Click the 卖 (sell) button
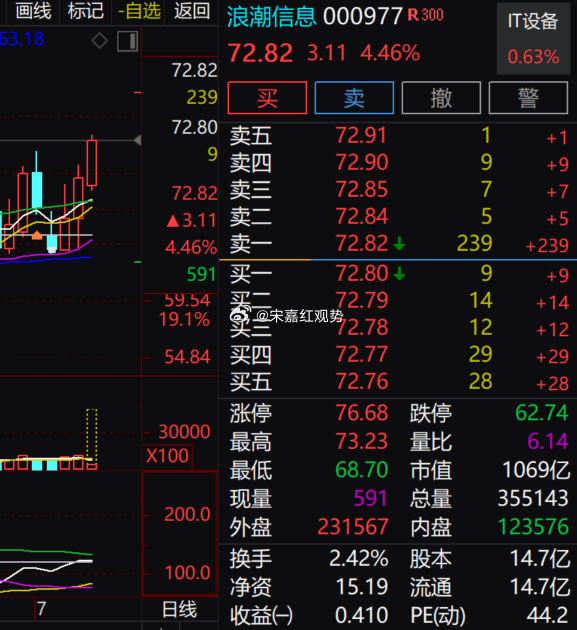The image size is (577, 630). 354,98
